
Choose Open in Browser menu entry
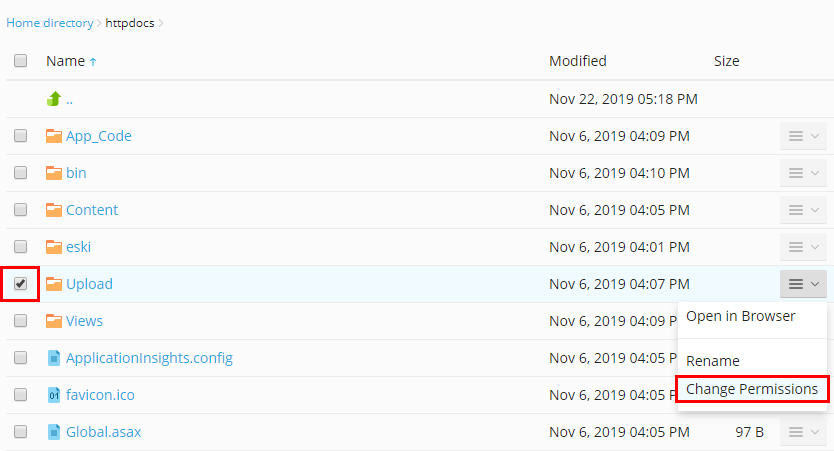(740, 316)
